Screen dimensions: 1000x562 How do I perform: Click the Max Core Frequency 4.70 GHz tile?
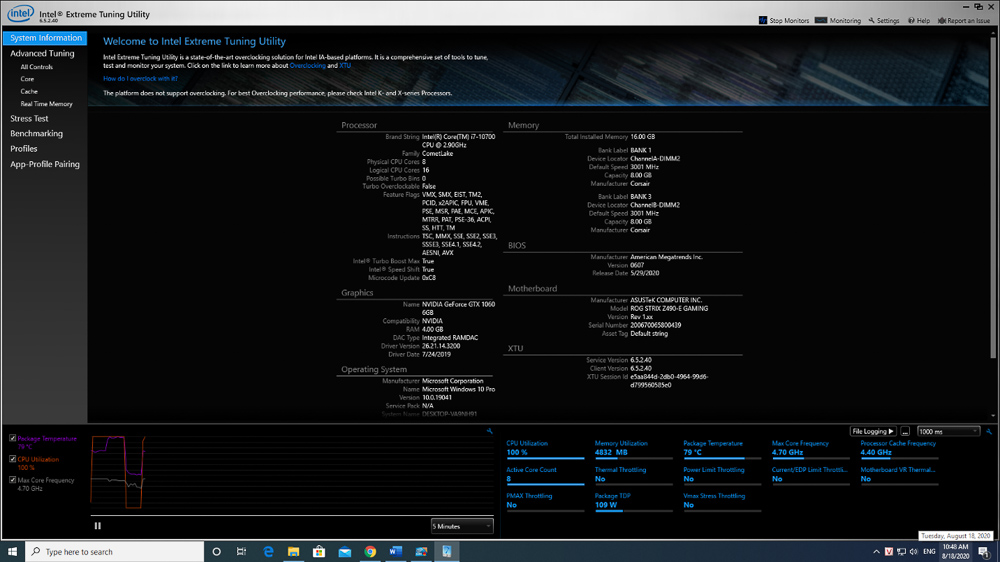pyautogui.click(x=811, y=449)
